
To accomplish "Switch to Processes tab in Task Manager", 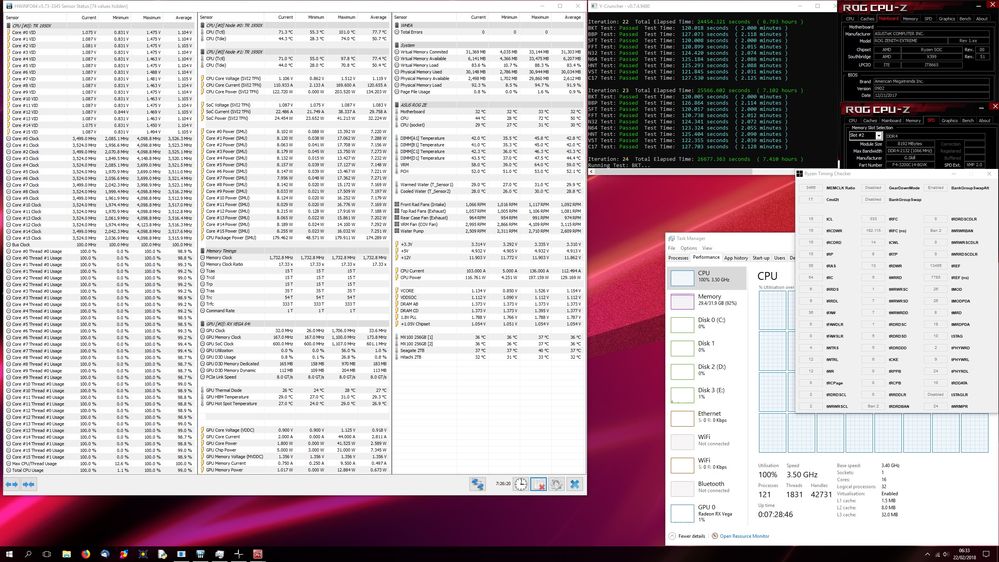I will [679, 258].
